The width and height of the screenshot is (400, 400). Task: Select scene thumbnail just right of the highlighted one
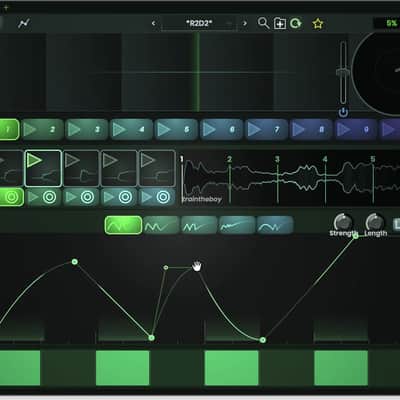click(x=81, y=168)
